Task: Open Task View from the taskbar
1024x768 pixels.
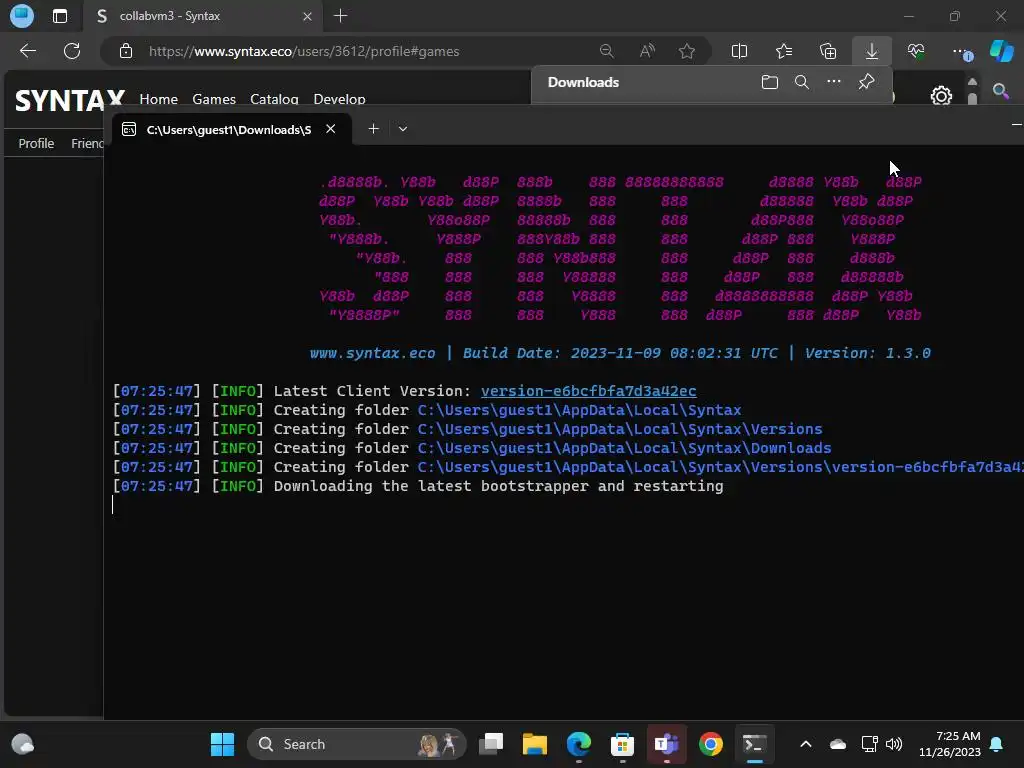Action: pos(491,744)
